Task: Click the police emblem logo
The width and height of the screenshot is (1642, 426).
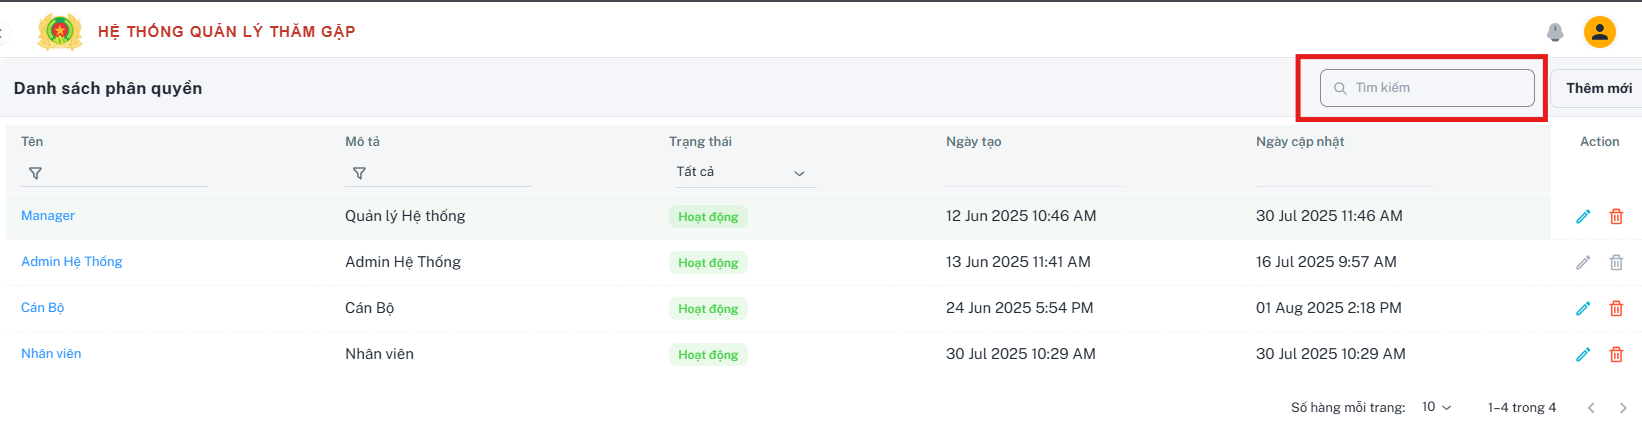Action: 60,31
